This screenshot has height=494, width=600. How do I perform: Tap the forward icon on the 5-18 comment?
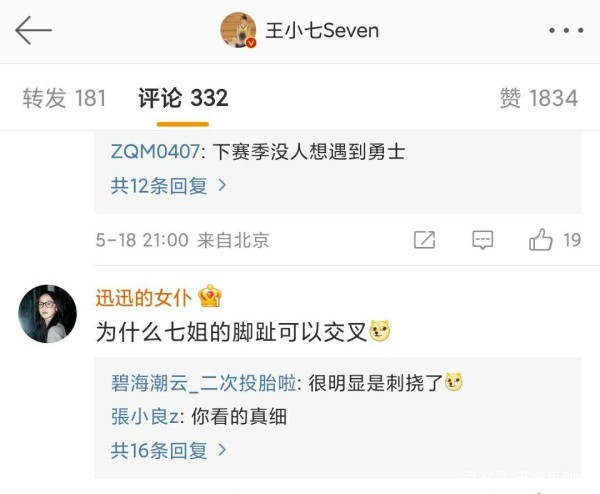424,240
